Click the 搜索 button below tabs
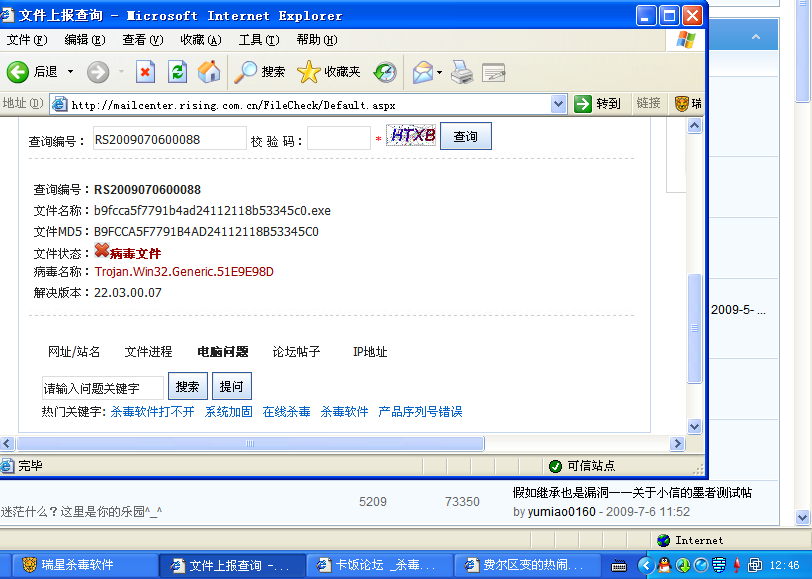The width and height of the screenshot is (812, 579). tap(187, 386)
